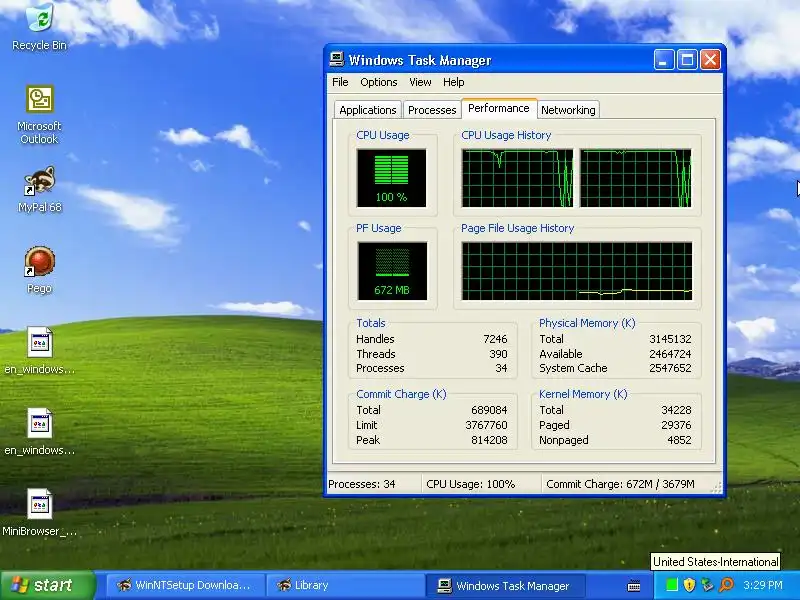Click the System Cache value 2547652
Screen dimensions: 800x600
[670, 368]
